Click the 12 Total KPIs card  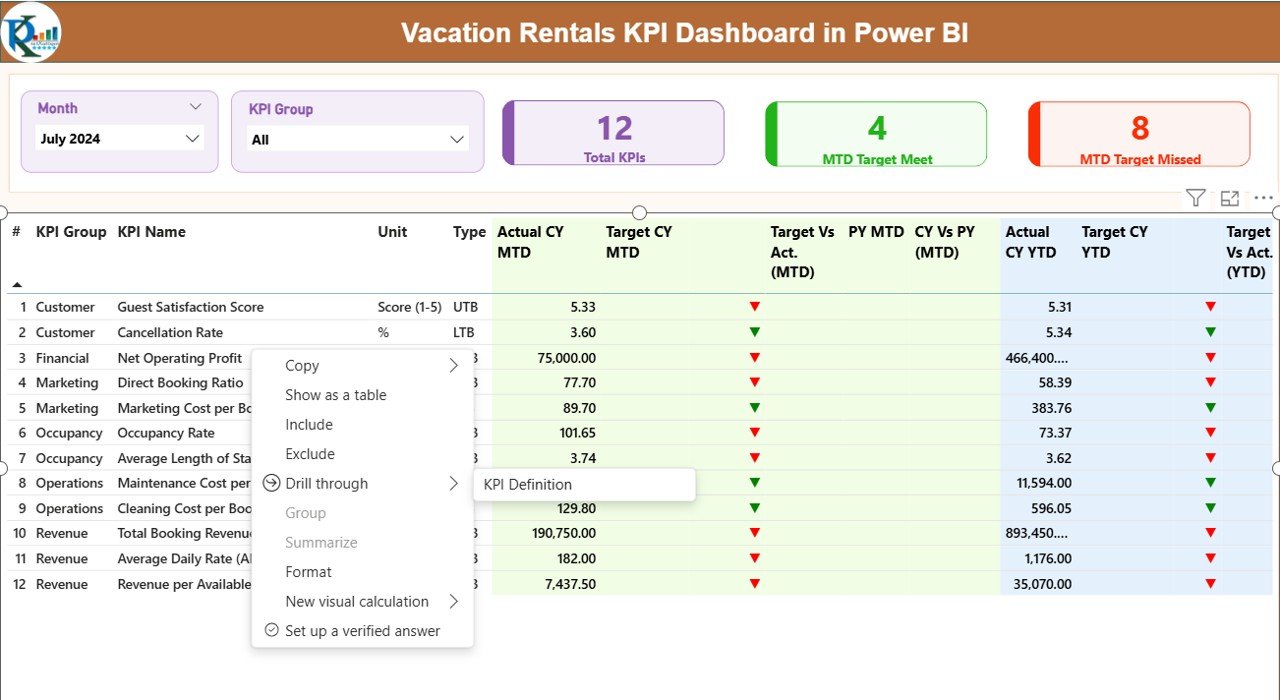613,132
